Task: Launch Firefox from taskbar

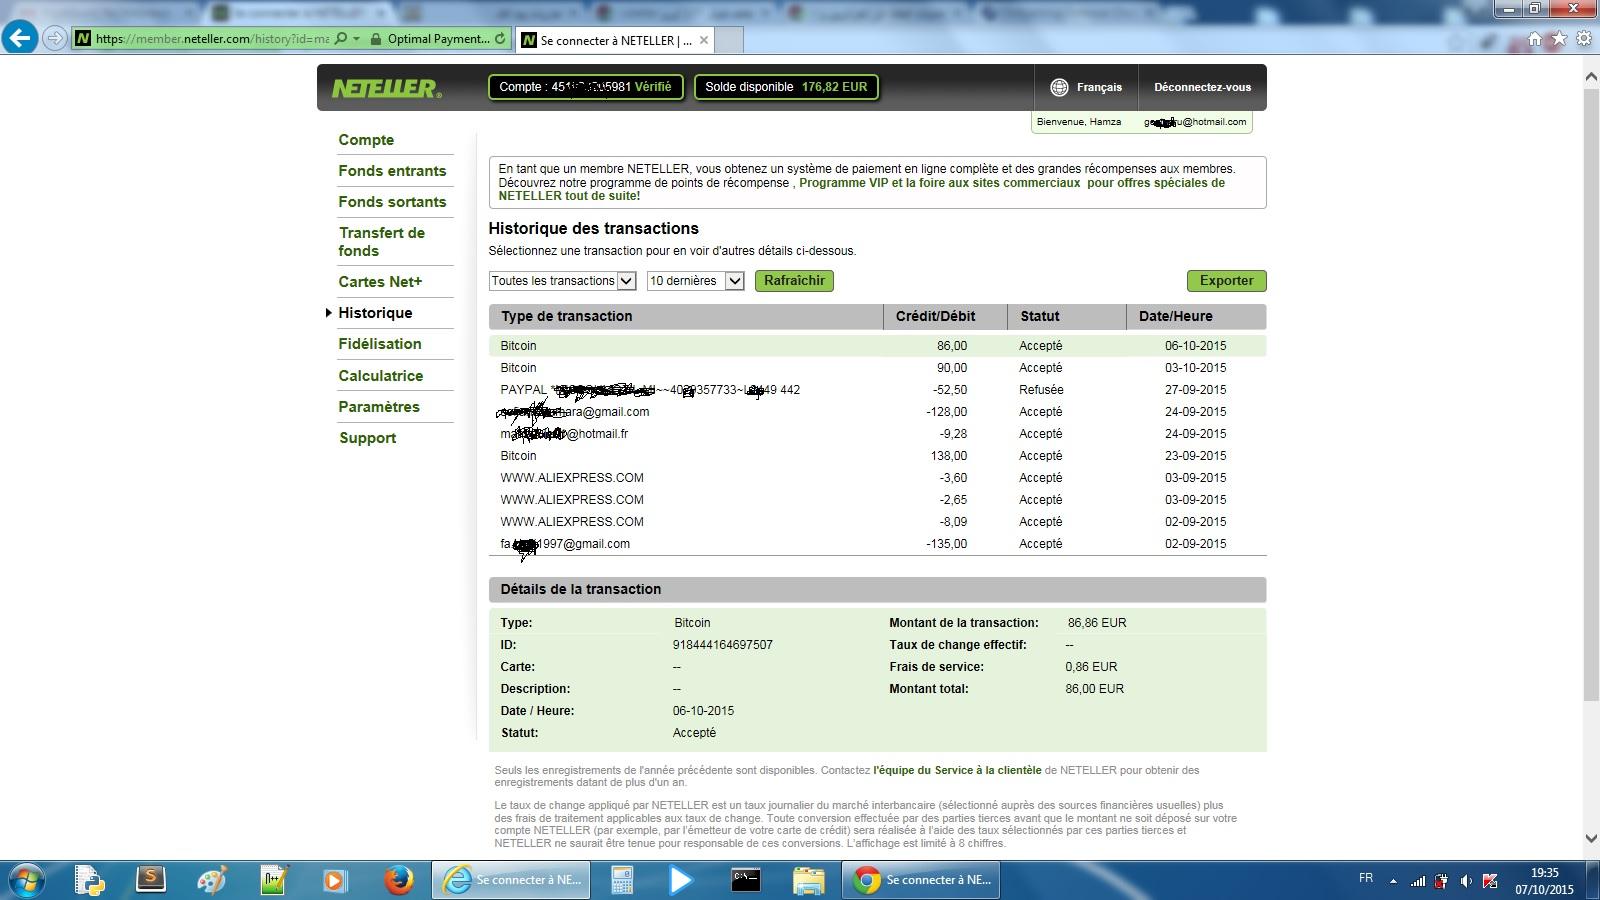Action: click(398, 880)
